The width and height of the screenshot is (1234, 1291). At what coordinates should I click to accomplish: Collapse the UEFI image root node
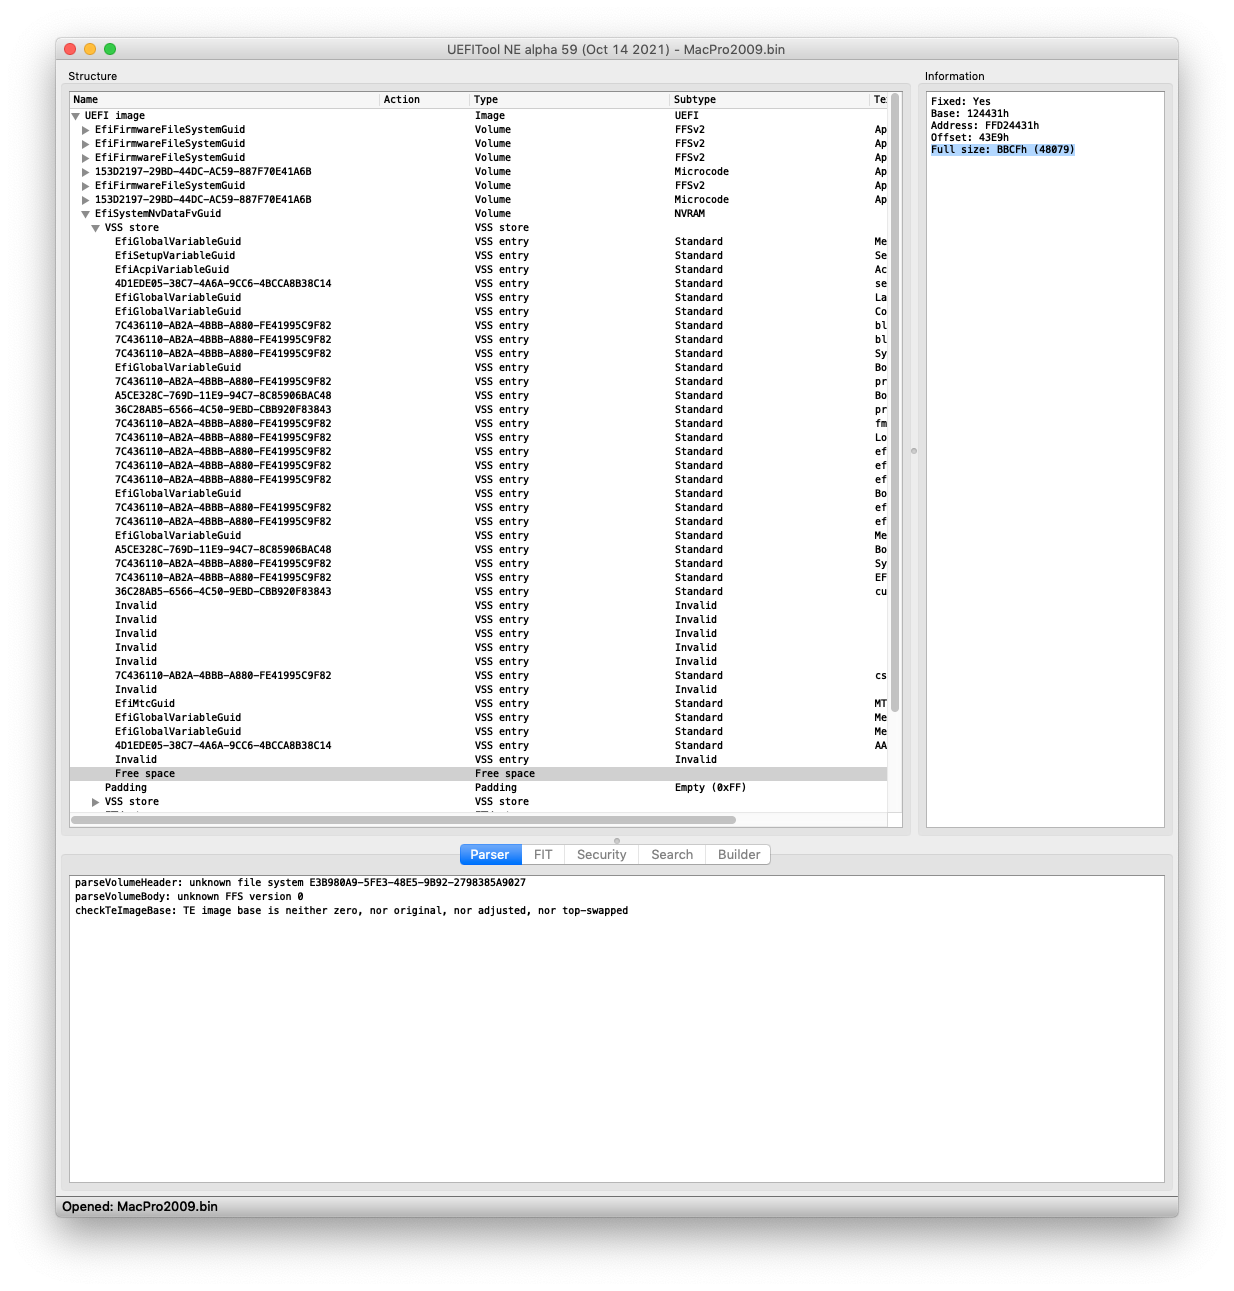point(76,116)
